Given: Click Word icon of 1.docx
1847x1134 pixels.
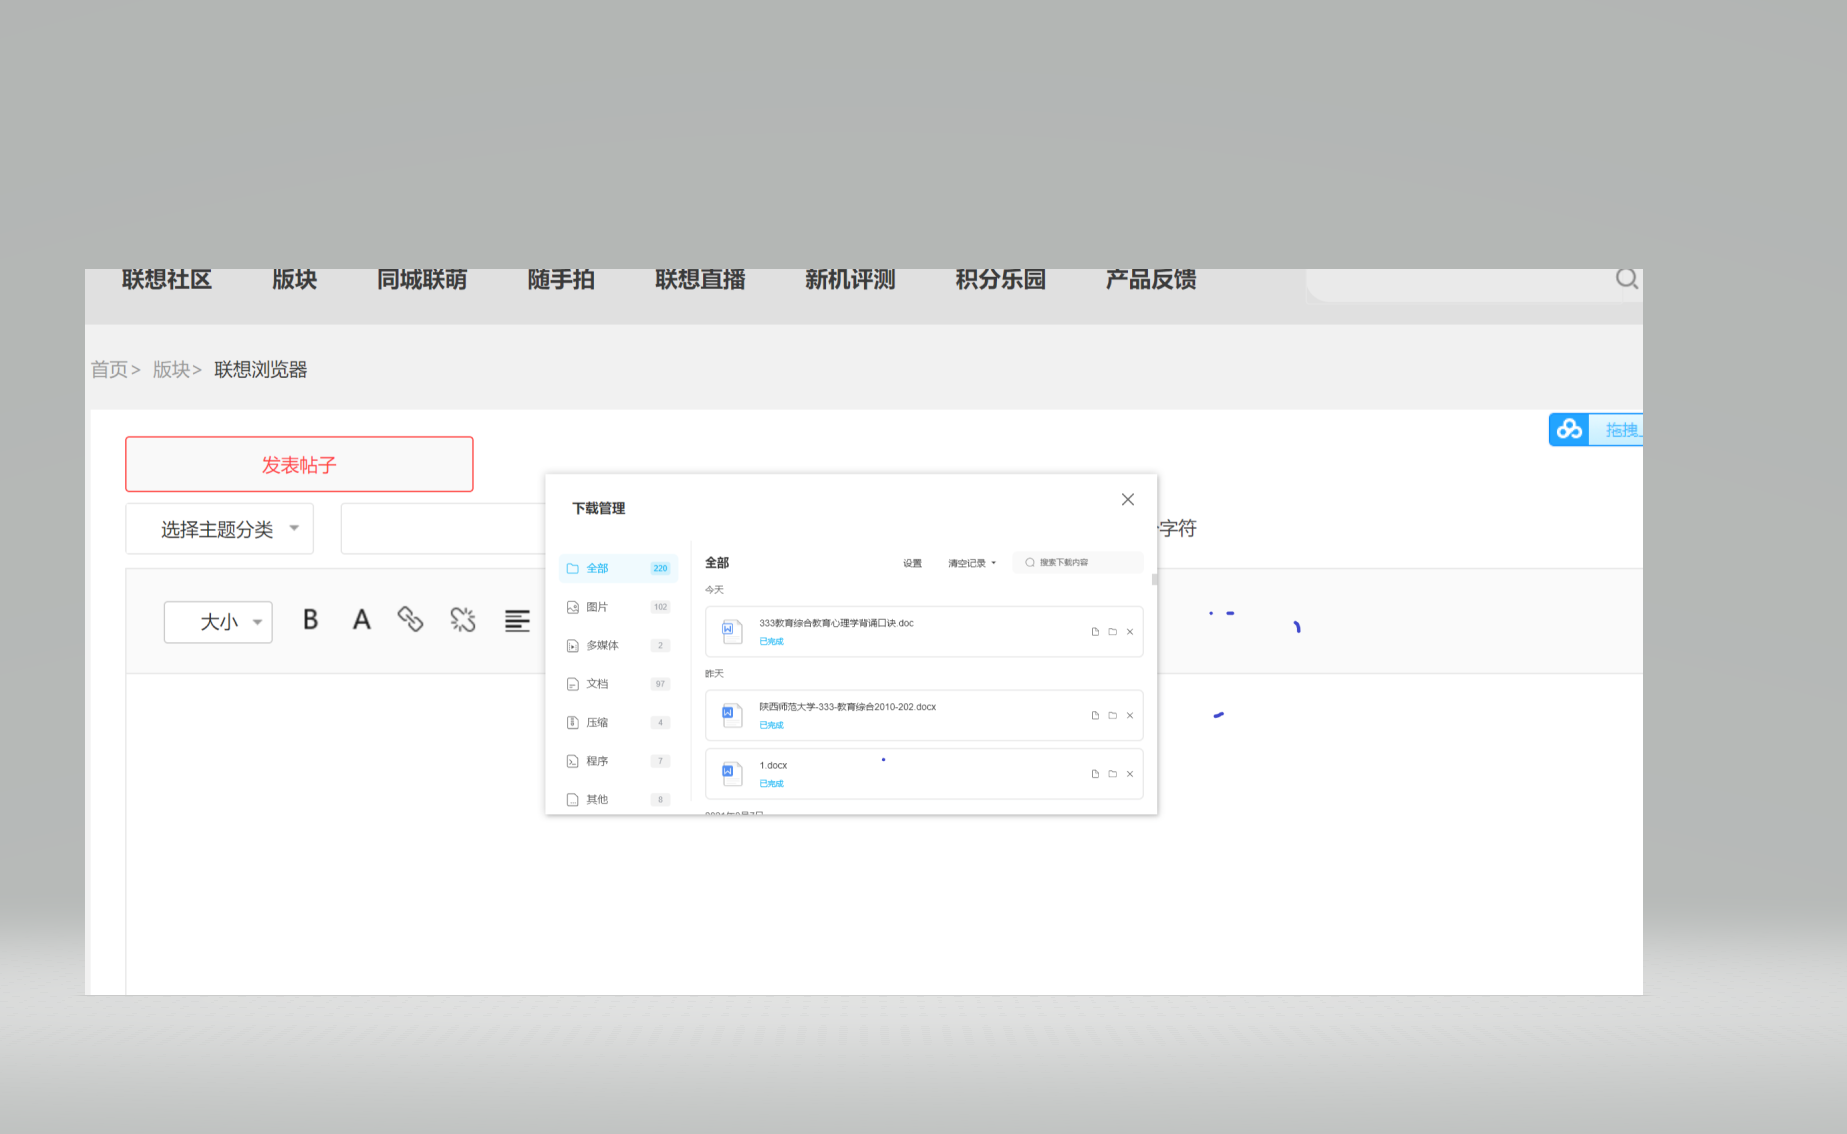Looking at the screenshot, I should click(732, 773).
